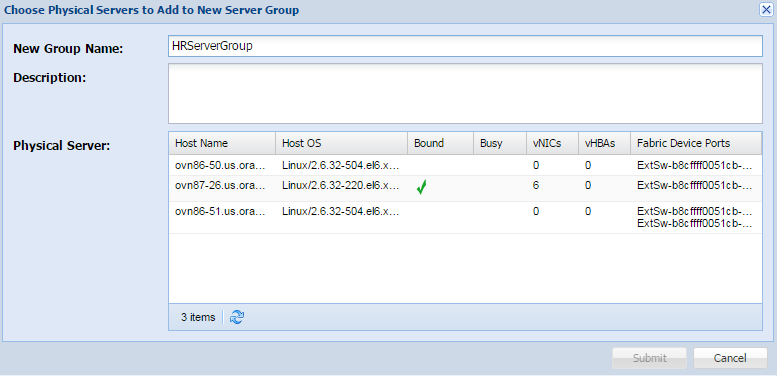Refresh the physical server list
This screenshot has height=376, width=777.
click(x=237, y=317)
